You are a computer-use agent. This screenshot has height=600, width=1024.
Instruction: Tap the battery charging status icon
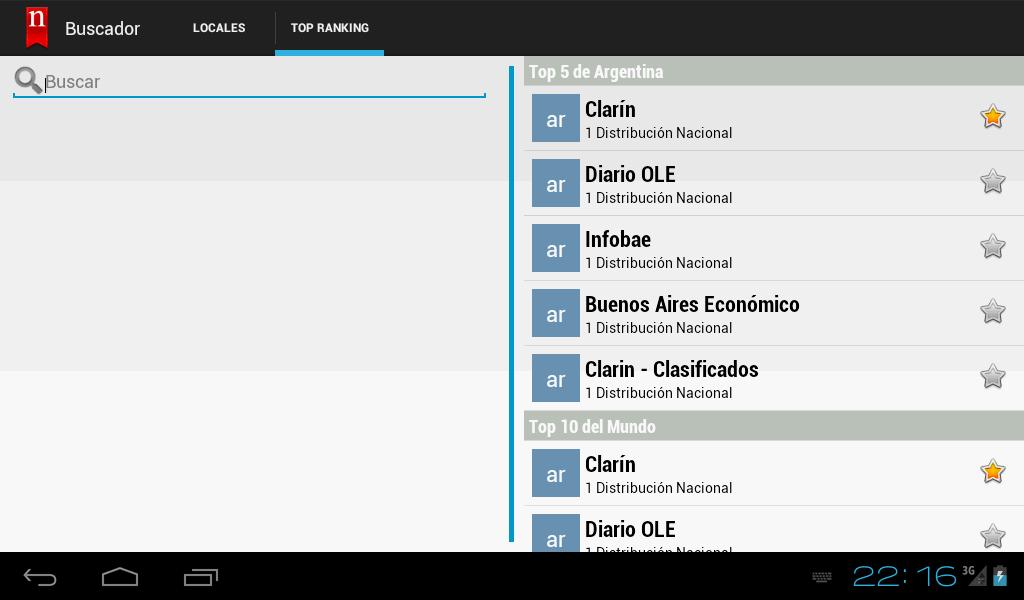(x=1000, y=576)
